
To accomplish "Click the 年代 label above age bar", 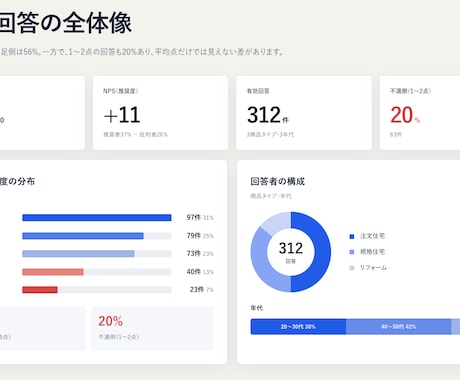I will [x=257, y=308].
